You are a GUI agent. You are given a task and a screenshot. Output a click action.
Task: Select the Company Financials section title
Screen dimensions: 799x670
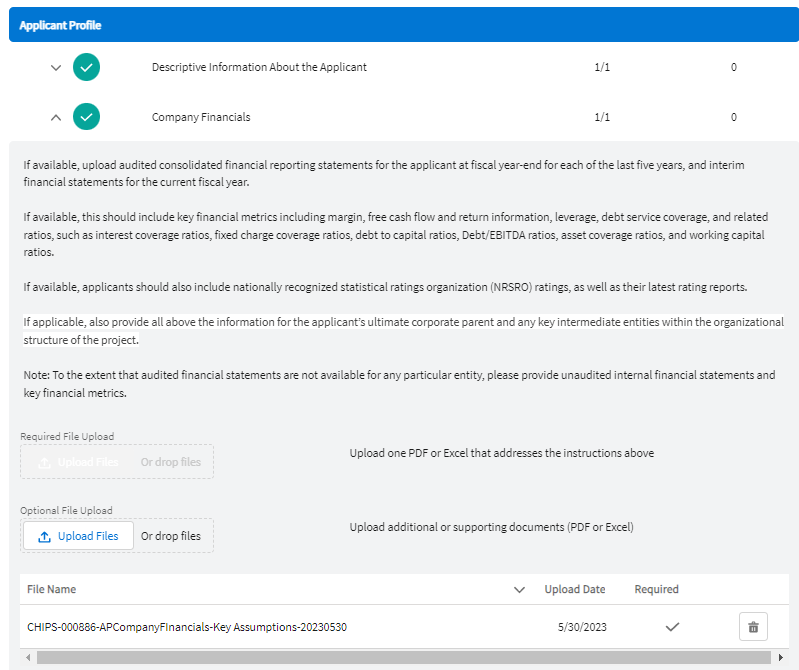tap(201, 117)
